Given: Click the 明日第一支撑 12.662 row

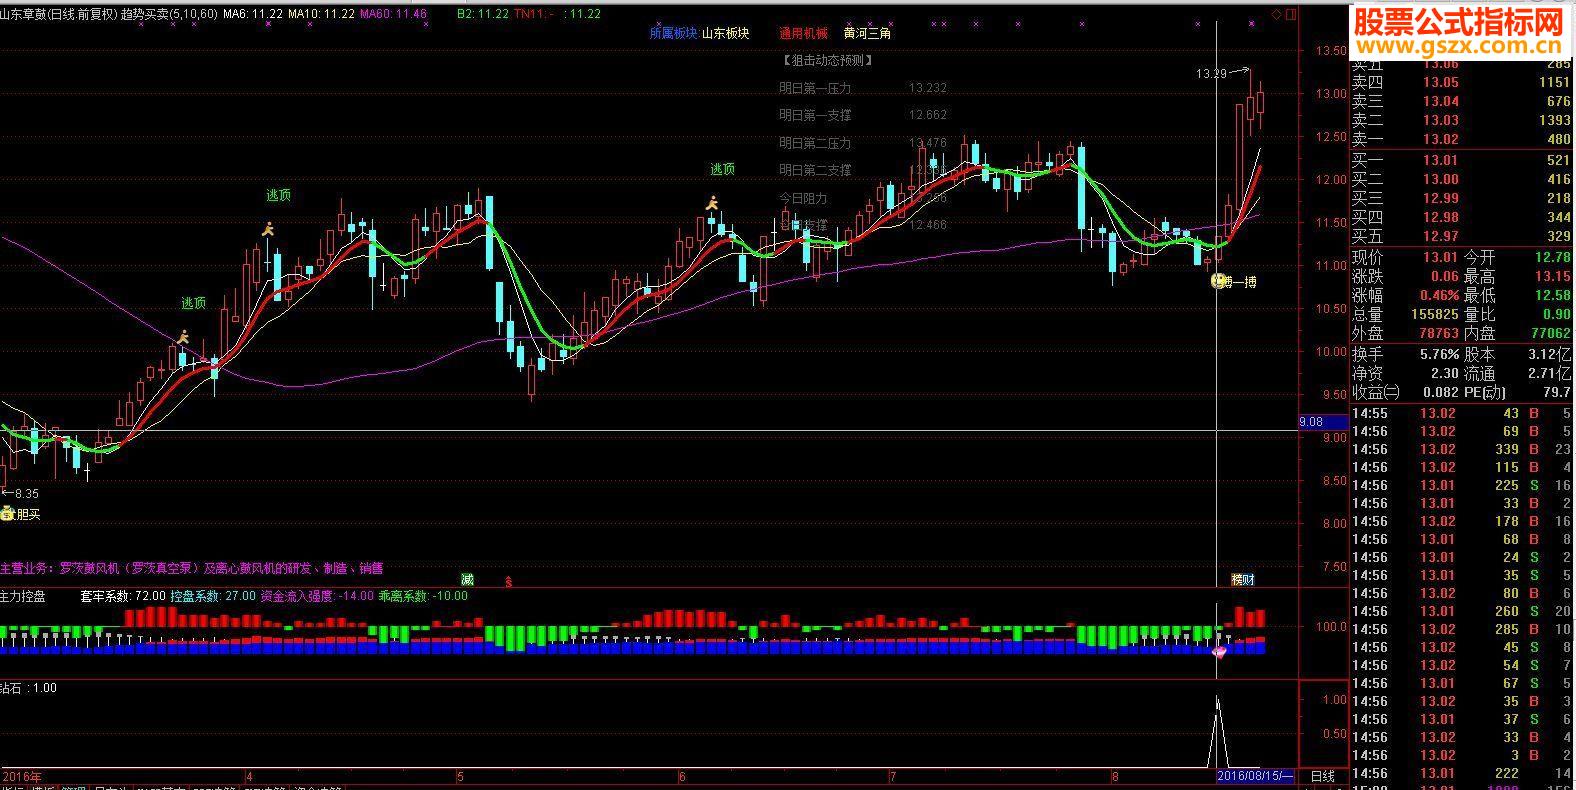Looking at the screenshot, I should (863, 115).
